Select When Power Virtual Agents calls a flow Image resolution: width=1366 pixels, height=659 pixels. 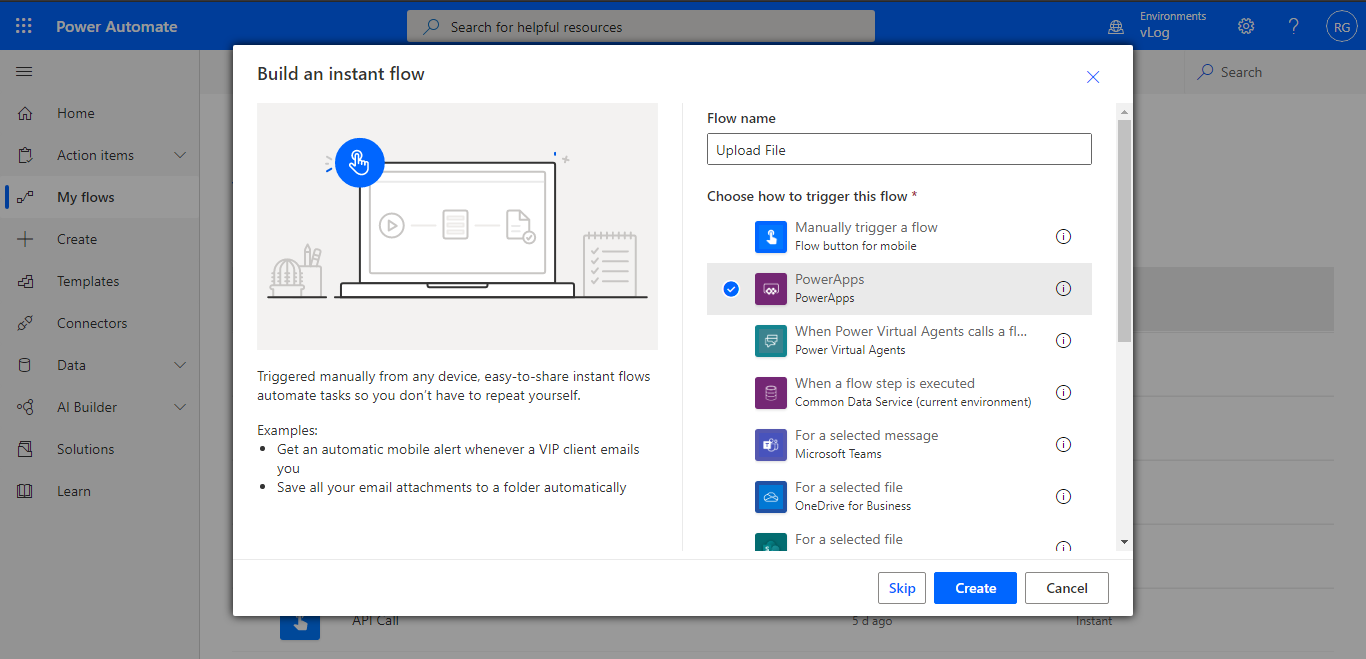tap(899, 341)
